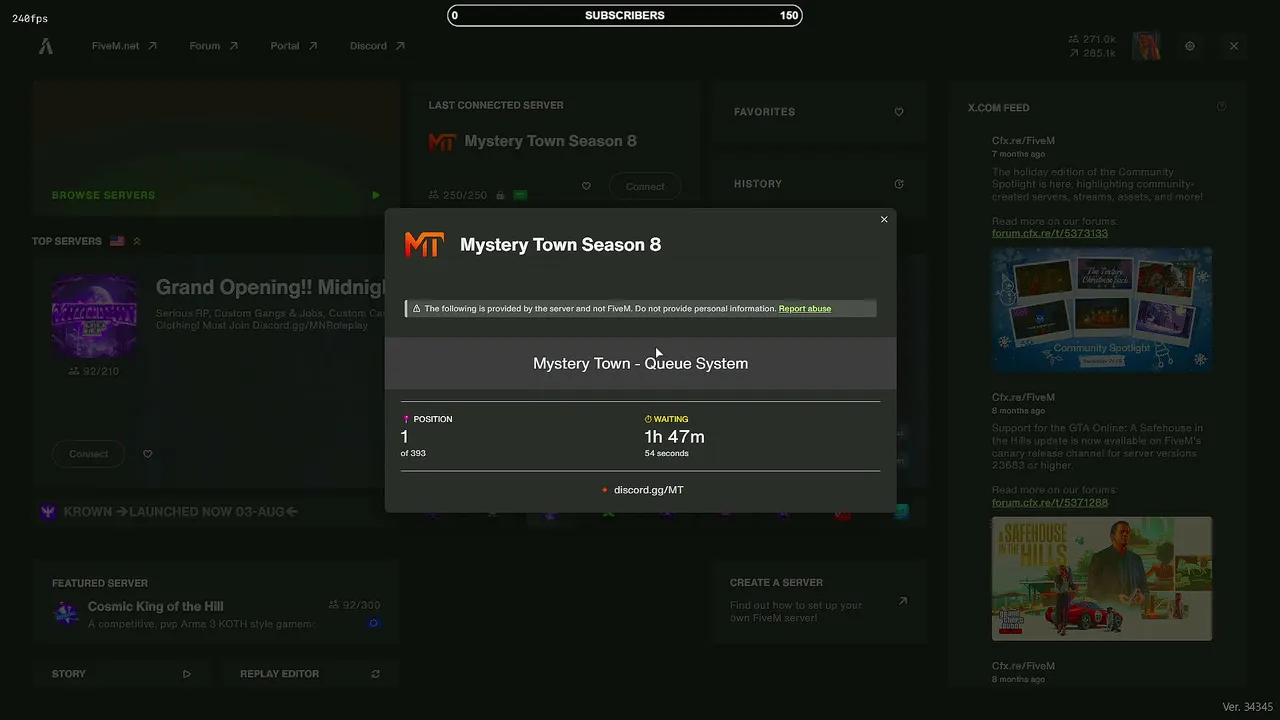Click the green play arrow beside Browse Servers
Viewport: 1280px width, 720px height.
(x=376, y=195)
